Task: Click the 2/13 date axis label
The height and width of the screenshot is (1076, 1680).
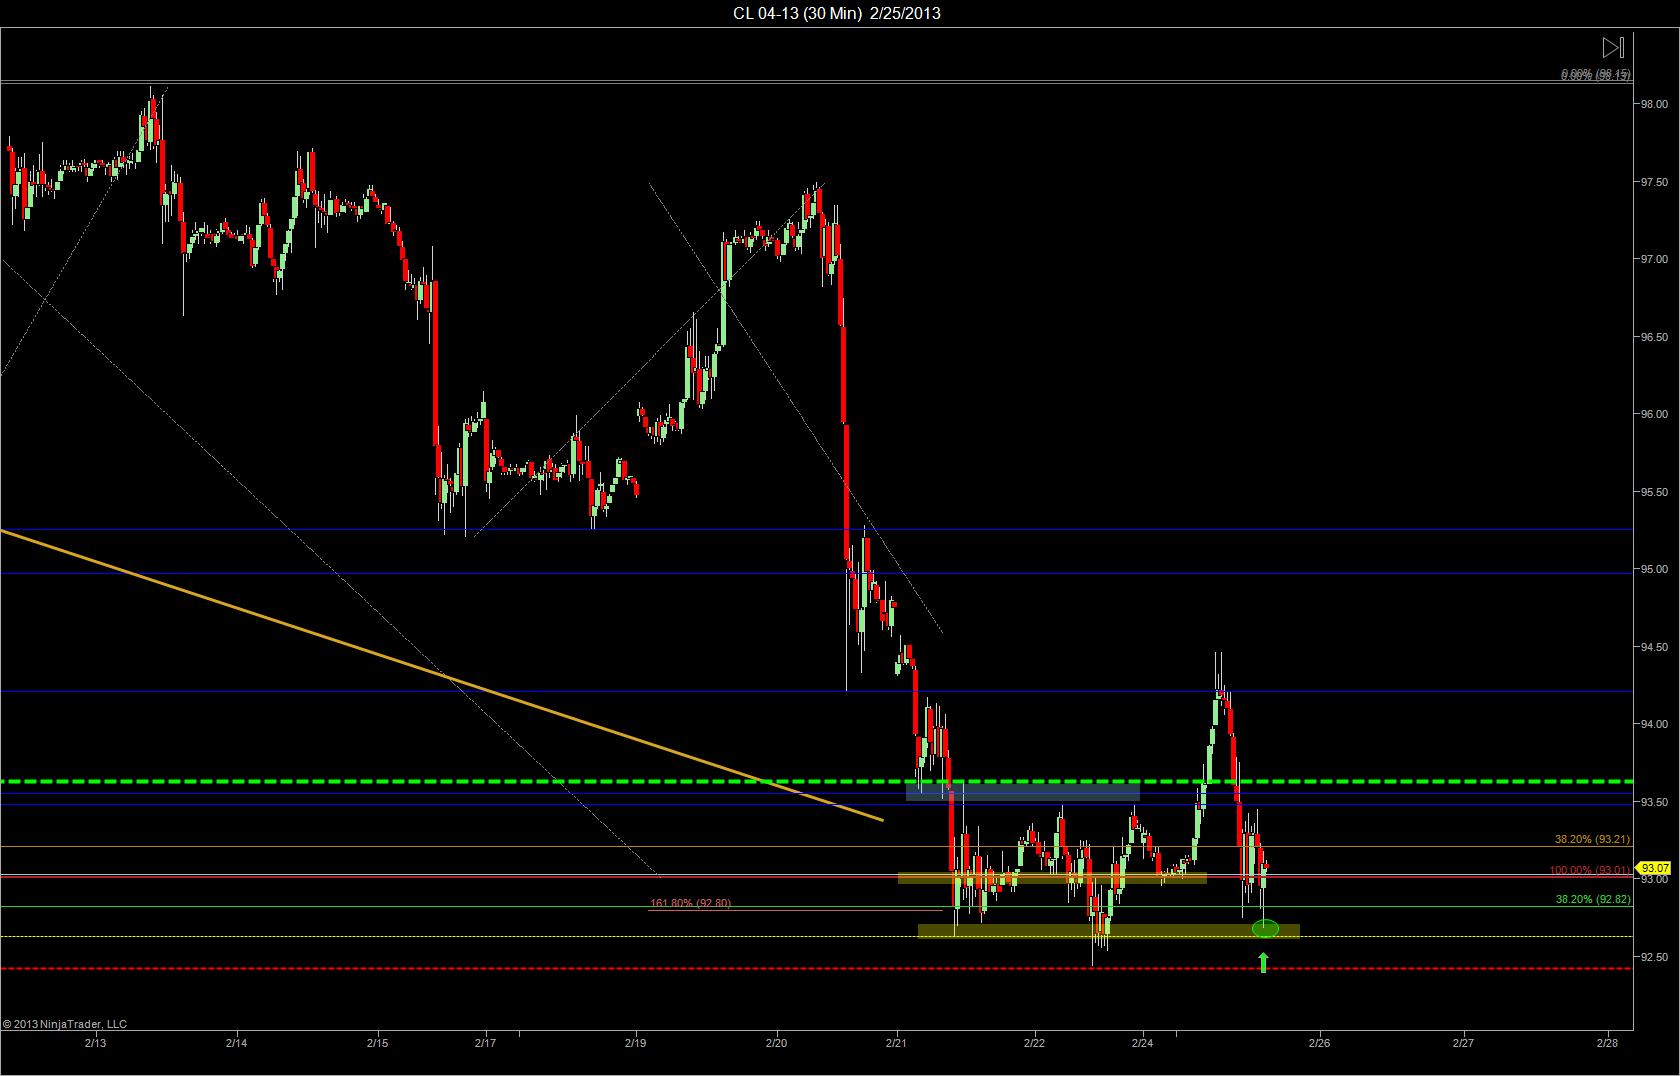Action: click(x=95, y=1042)
